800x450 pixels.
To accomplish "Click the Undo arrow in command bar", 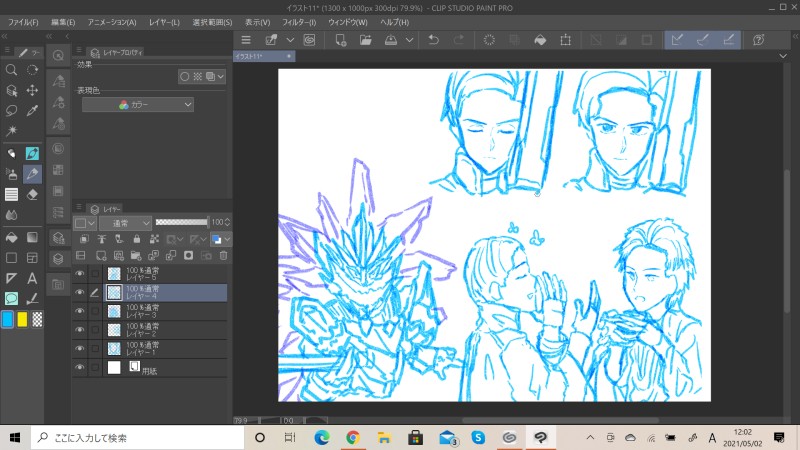I will pyautogui.click(x=434, y=40).
